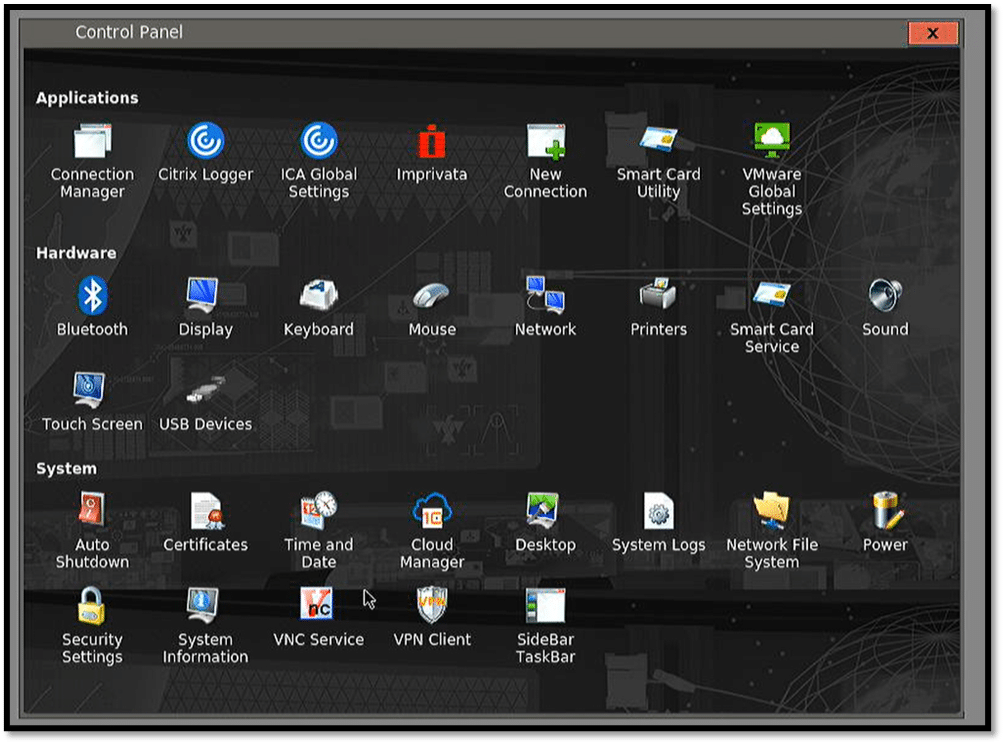
Task: Click the Applications section heading
Action: [87, 98]
